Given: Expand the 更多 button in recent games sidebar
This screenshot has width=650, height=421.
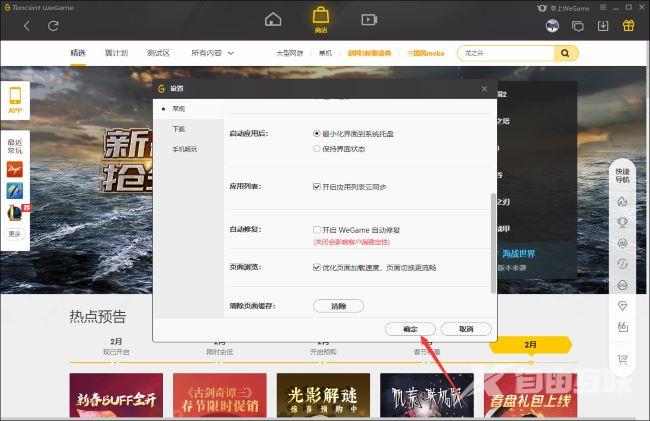Looking at the screenshot, I should pos(15,233).
